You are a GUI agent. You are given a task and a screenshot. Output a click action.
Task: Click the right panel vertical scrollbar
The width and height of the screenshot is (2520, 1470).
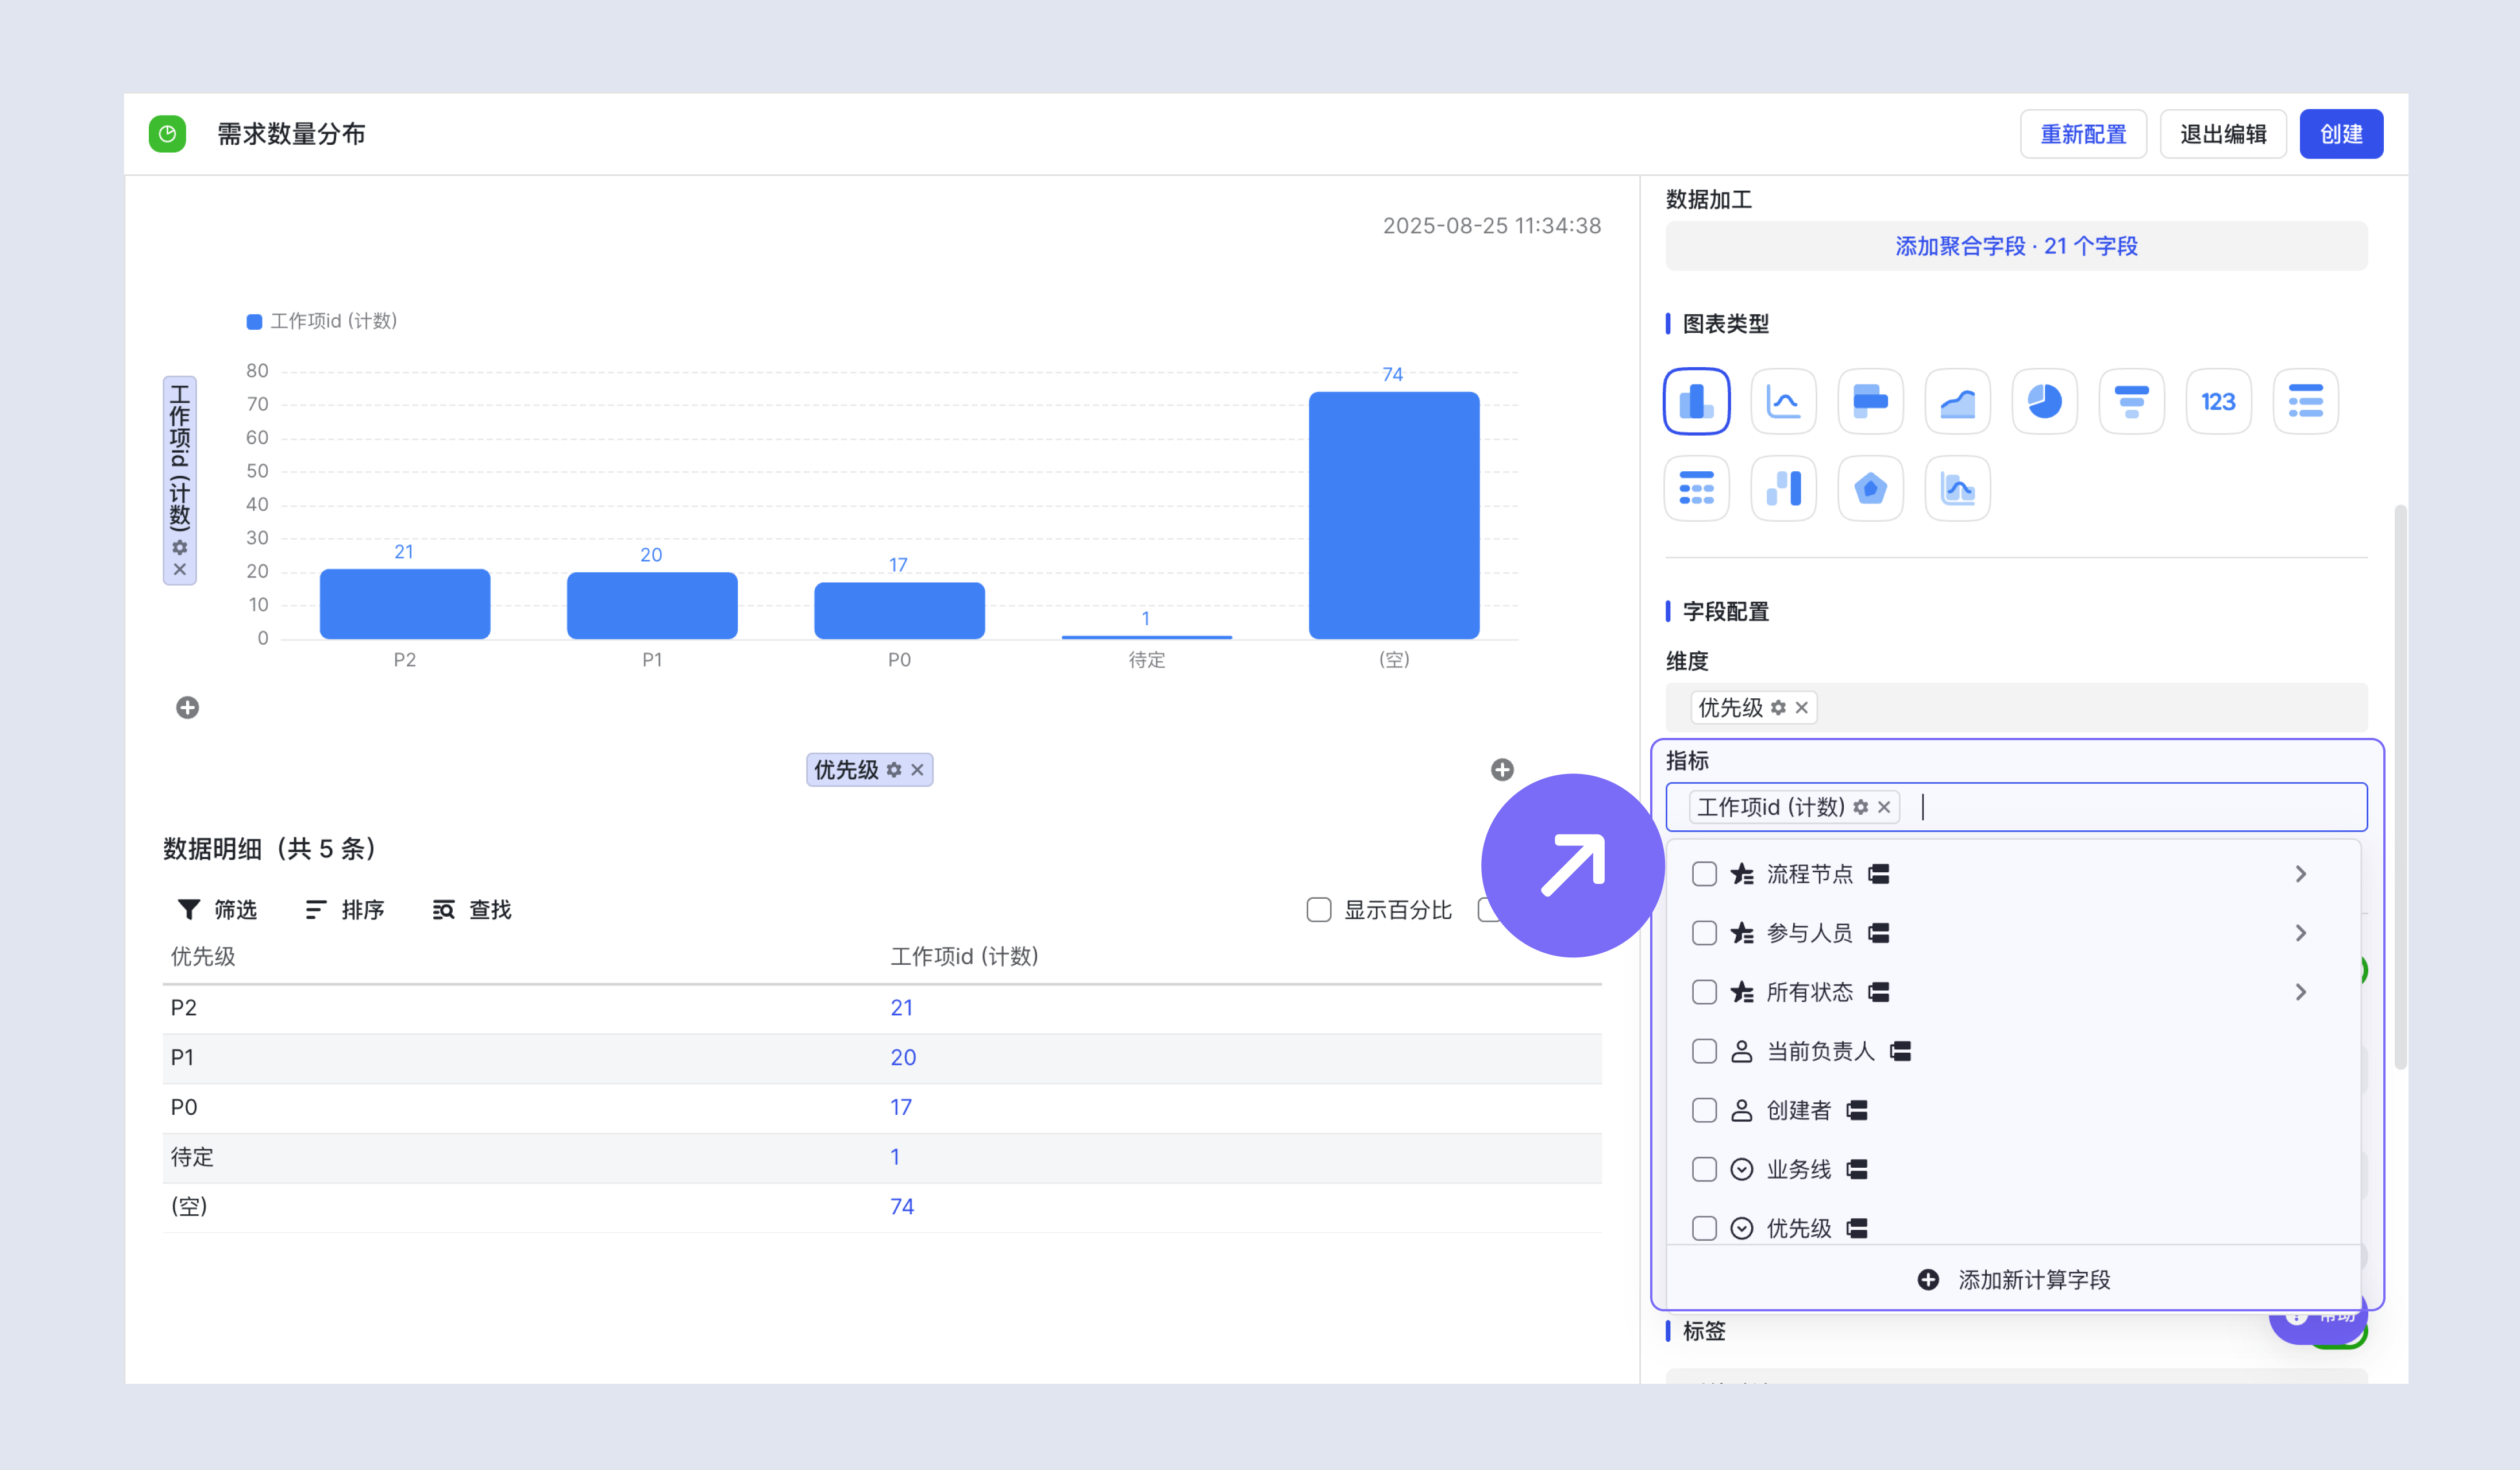coord(2400,788)
